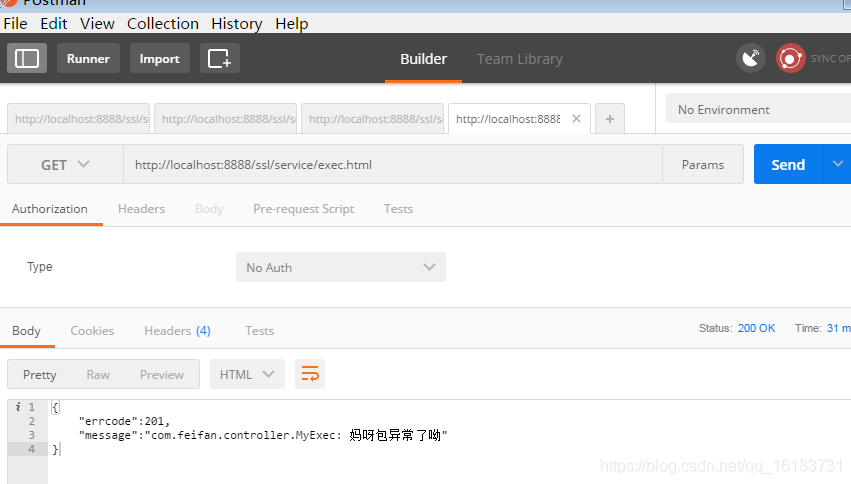Open the Collection menu
The image size is (851, 484).
[x=163, y=23]
